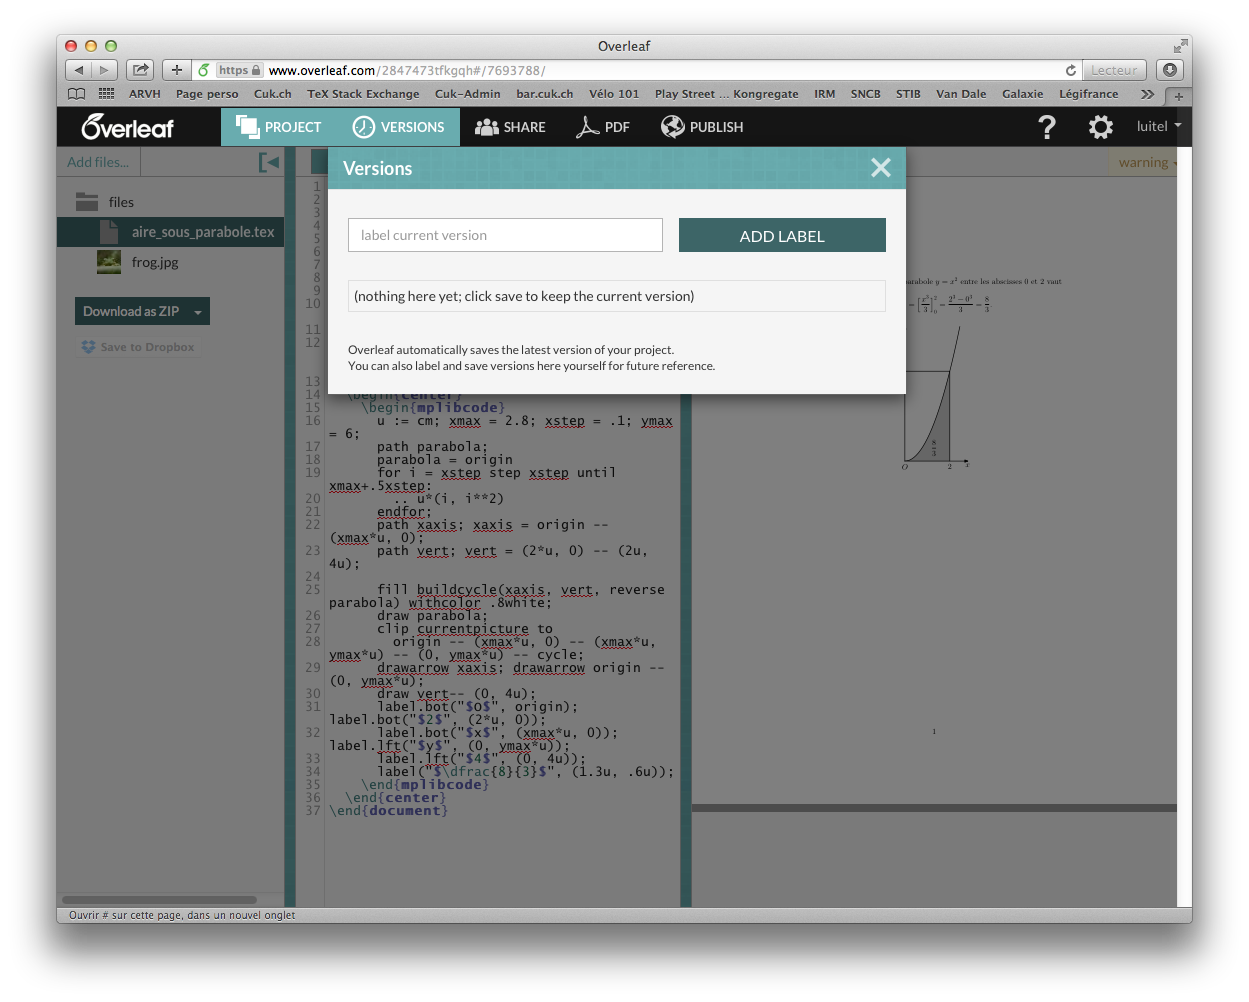Click the Dropbox icon beside Save to Dropbox
The image size is (1249, 1002).
coord(88,347)
